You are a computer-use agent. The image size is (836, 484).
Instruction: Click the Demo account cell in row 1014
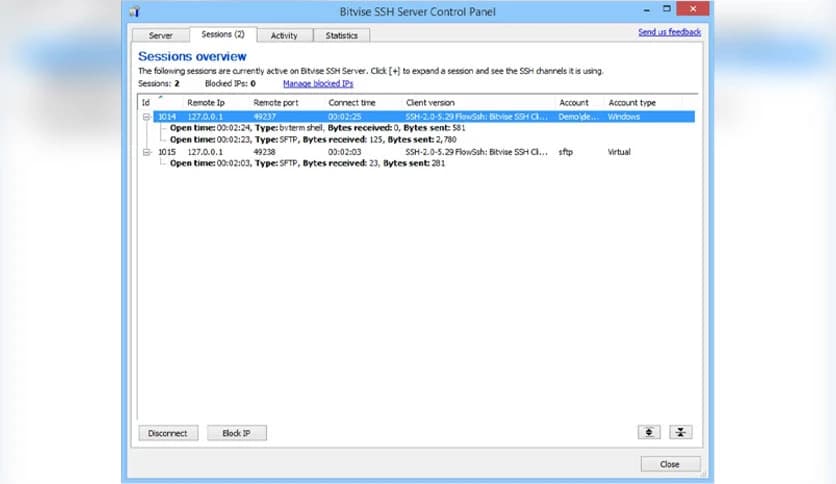point(577,117)
